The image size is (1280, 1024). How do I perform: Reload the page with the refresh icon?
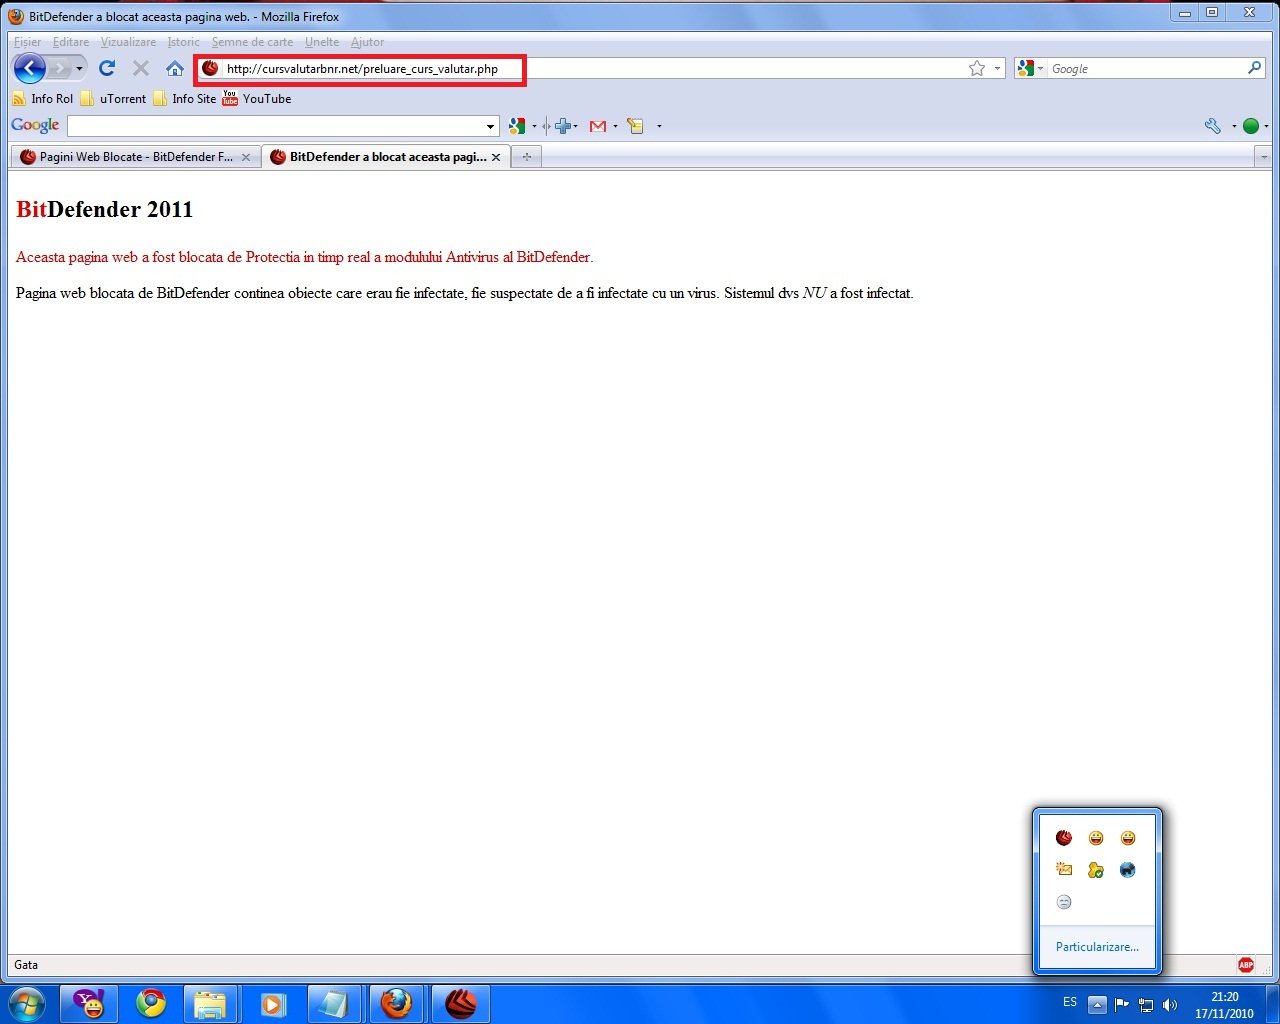tap(107, 68)
